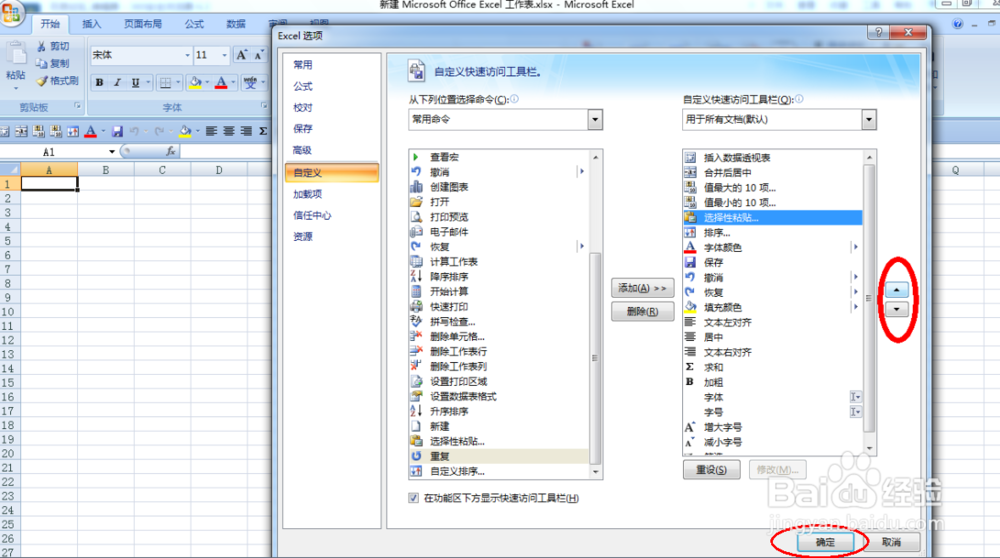Toggle Underline button in ribbon font group
The image size is (1000, 558).
pos(135,82)
